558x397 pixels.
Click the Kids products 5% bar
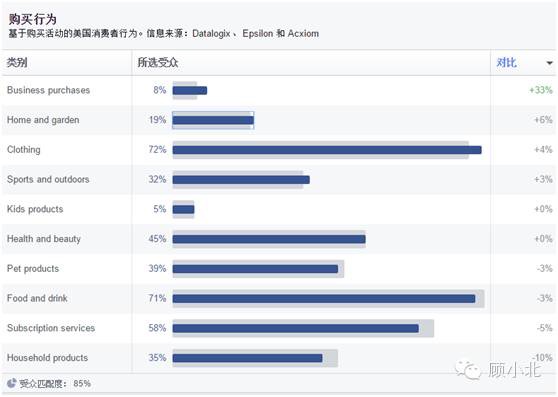(x=184, y=209)
